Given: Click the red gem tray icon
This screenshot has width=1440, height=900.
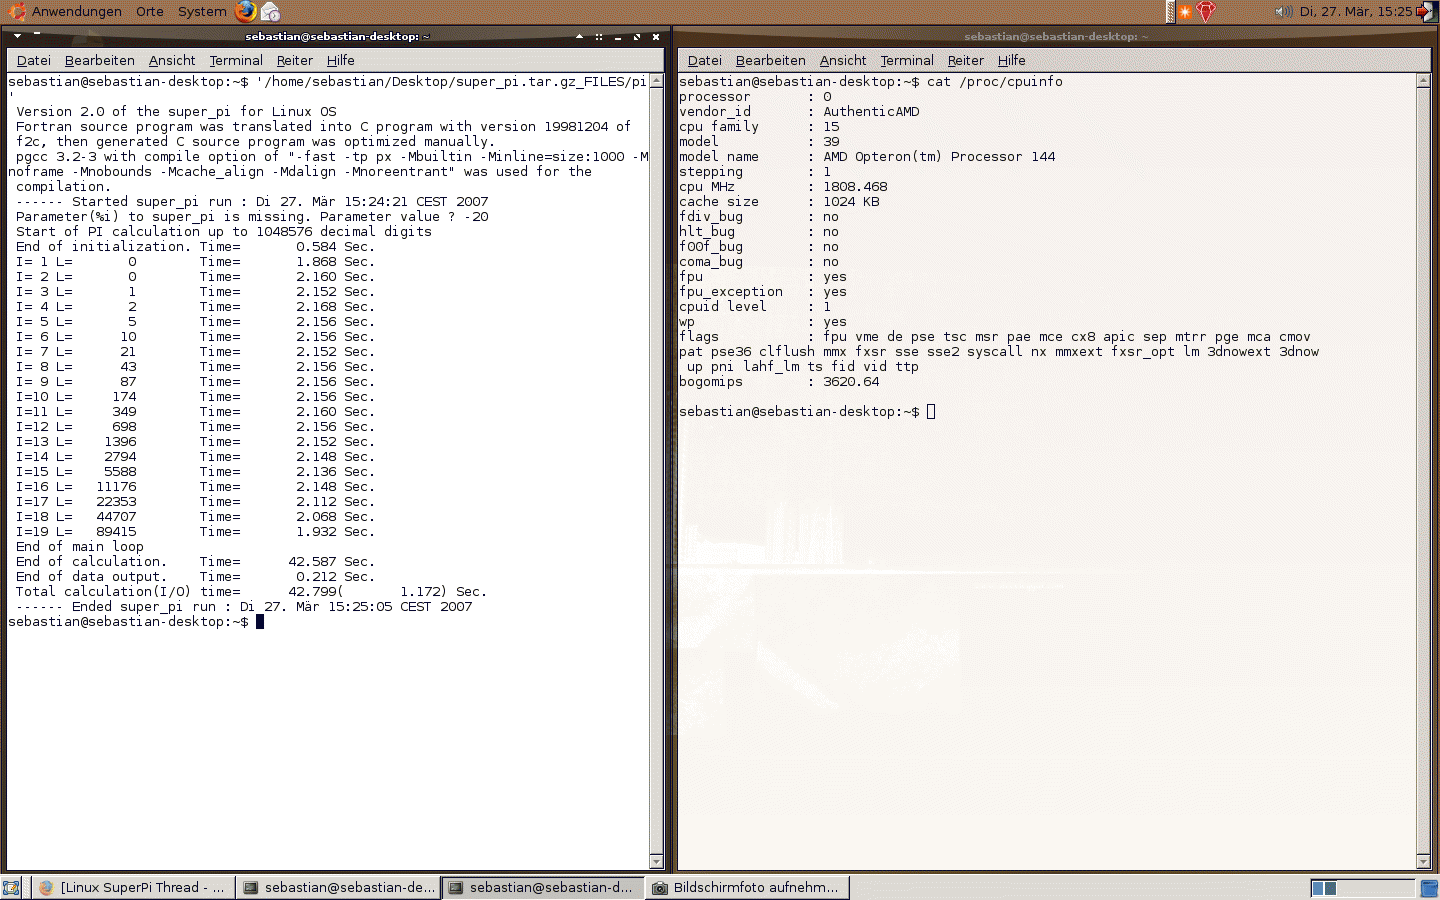Looking at the screenshot, I should (1206, 12).
